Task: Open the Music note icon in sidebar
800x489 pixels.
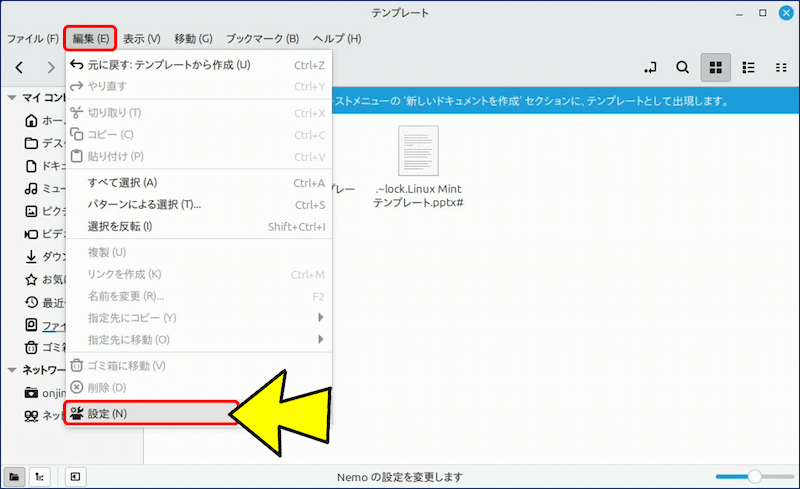Action: [31, 188]
